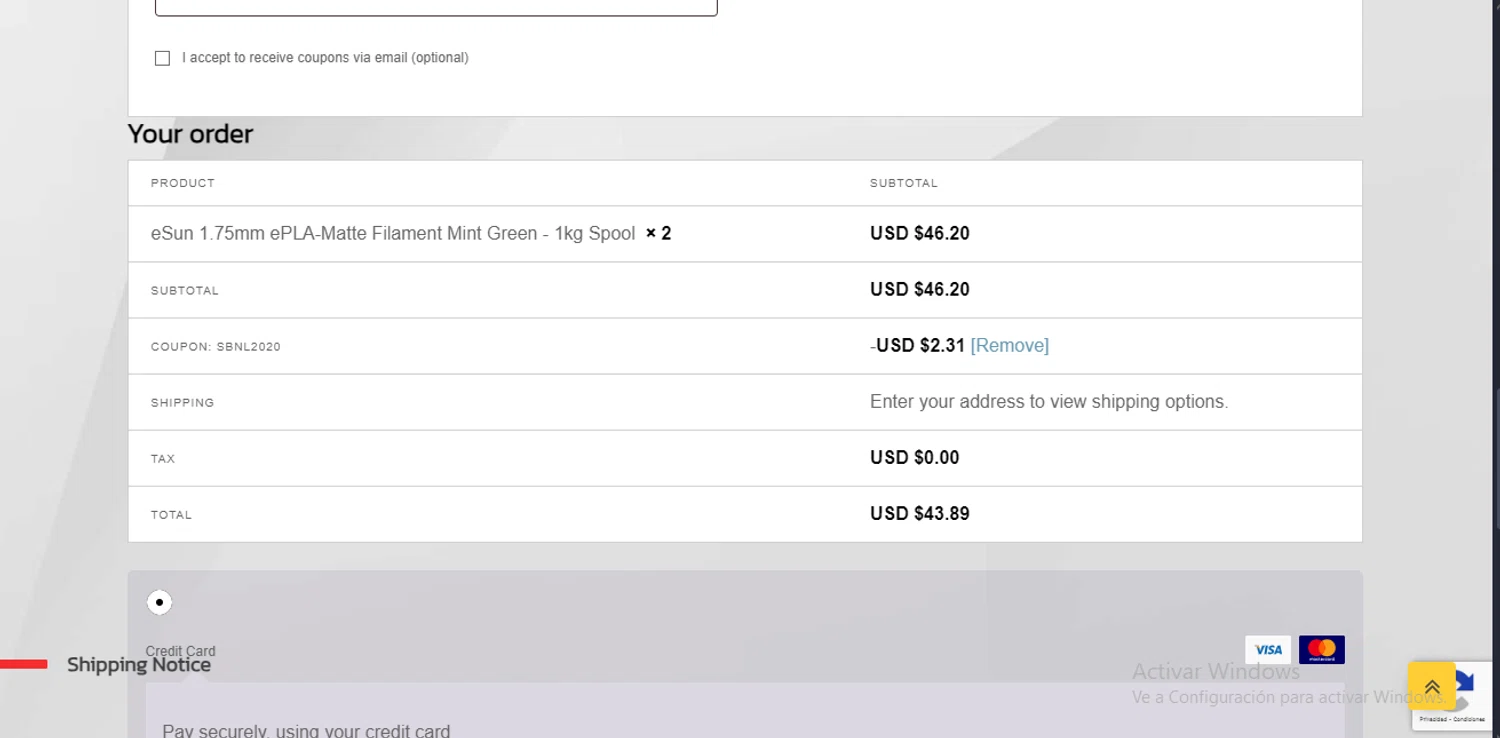Click the eSun ePLA-Matte Filament Mint Green product name

393,233
